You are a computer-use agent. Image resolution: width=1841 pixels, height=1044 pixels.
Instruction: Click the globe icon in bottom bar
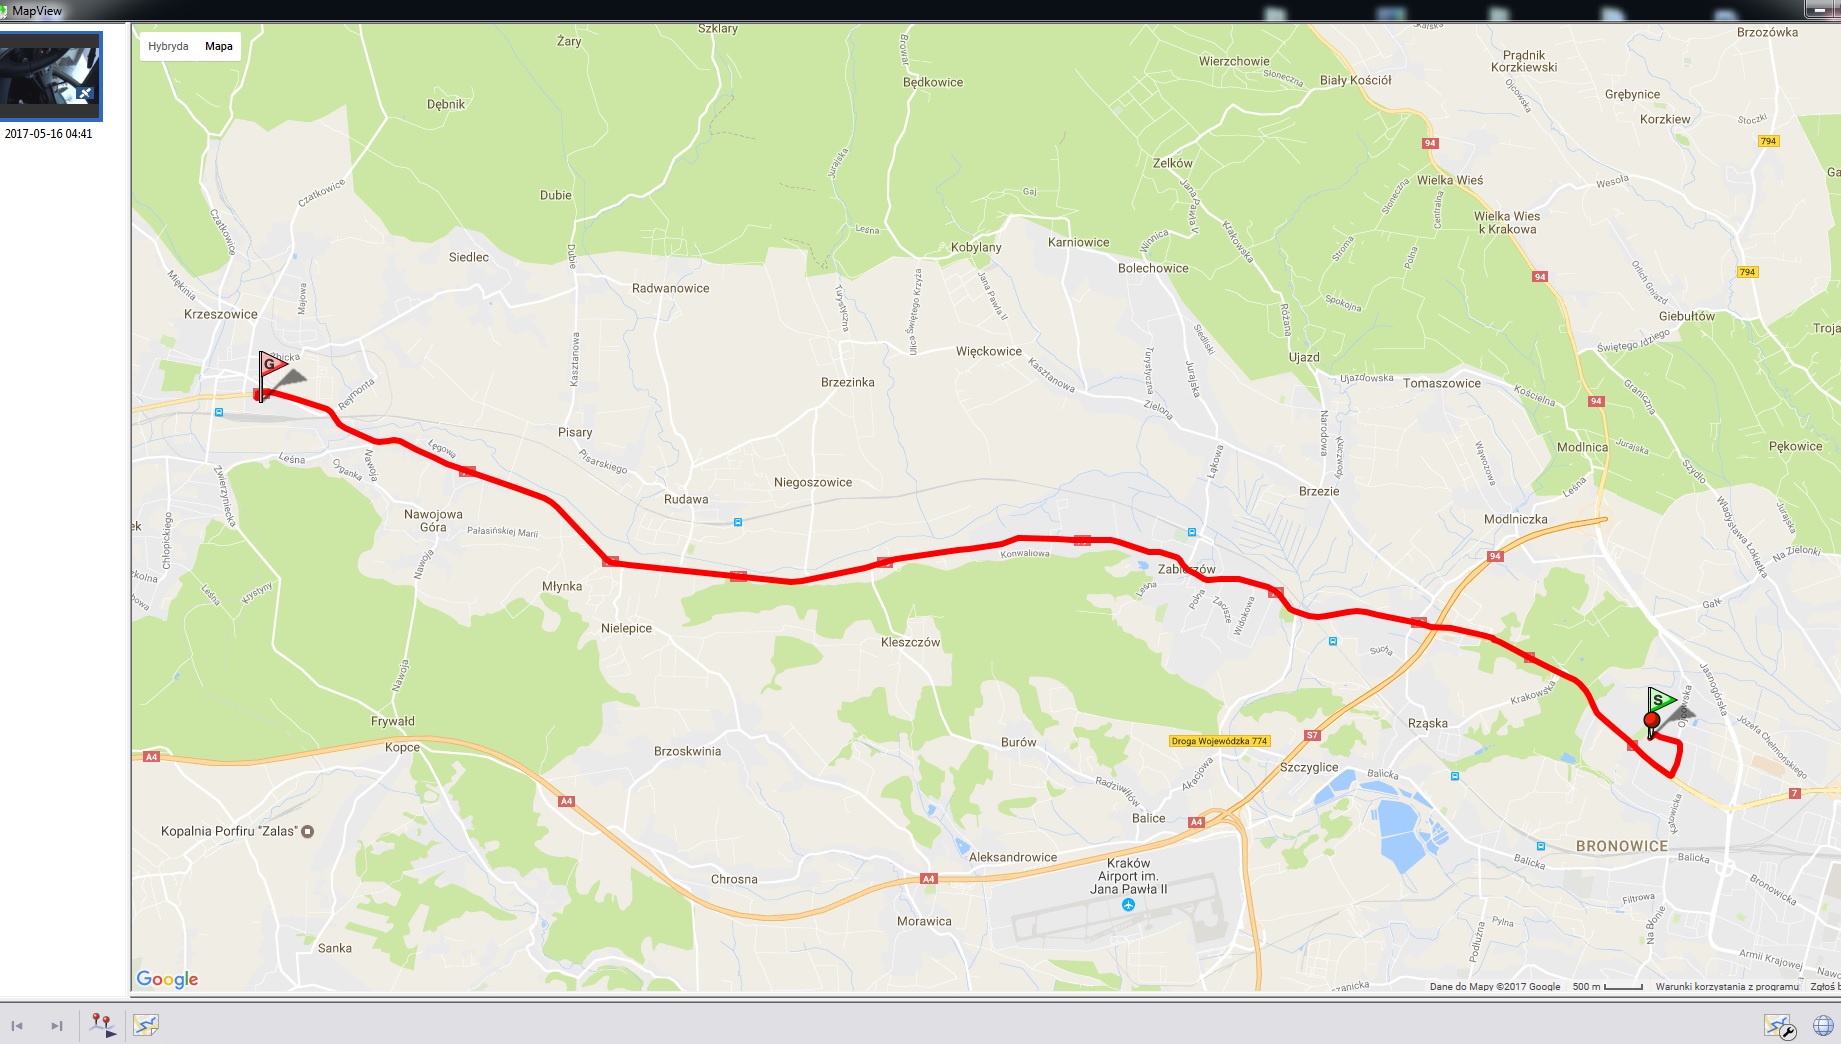click(1823, 1026)
